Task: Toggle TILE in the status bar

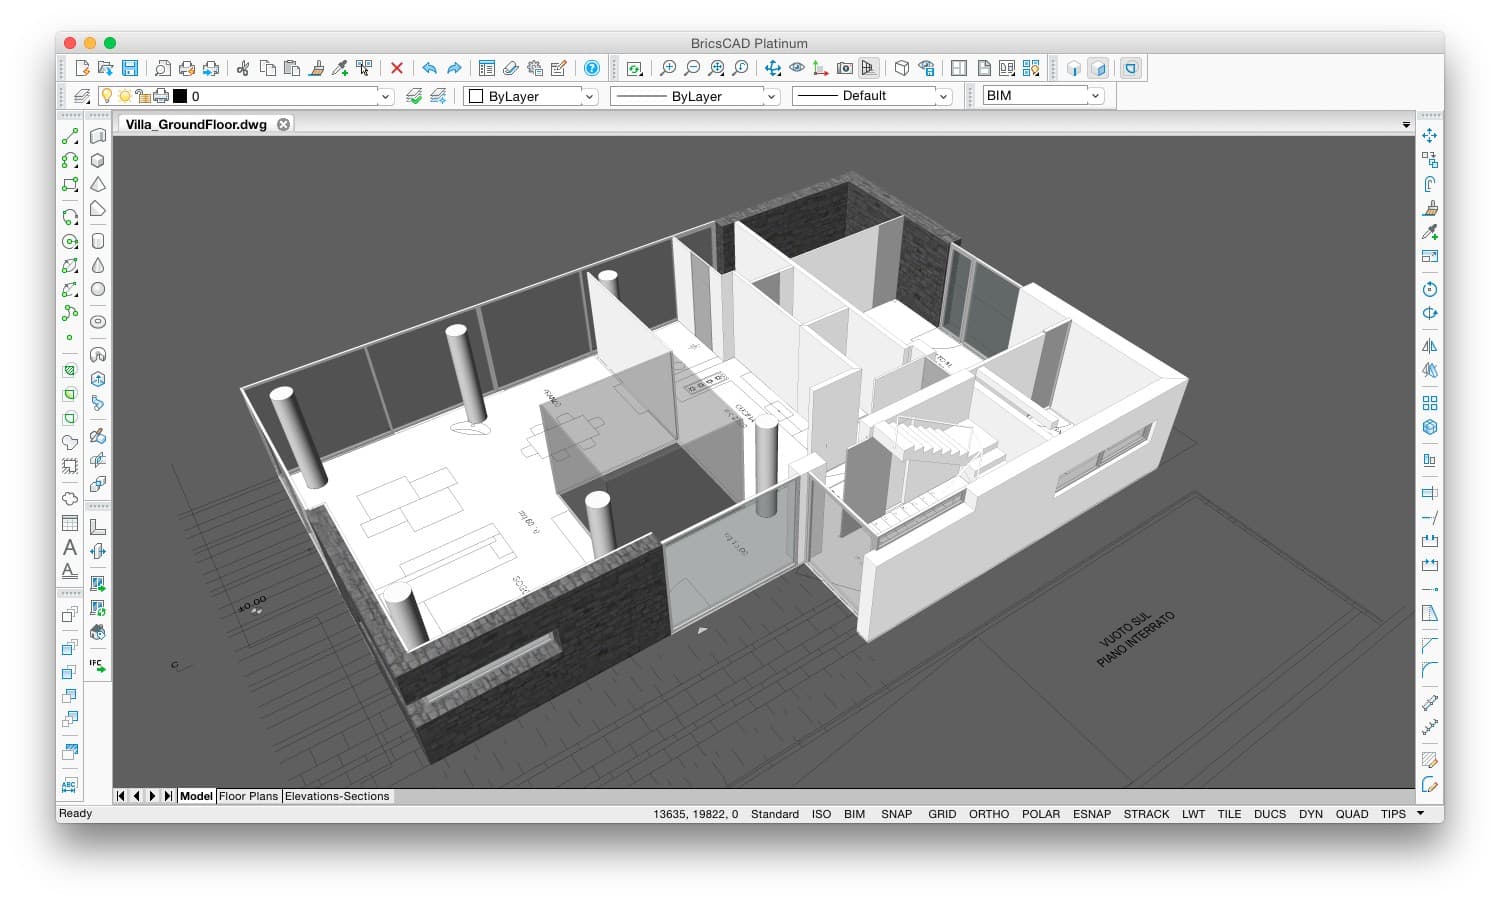Action: click(x=1229, y=814)
